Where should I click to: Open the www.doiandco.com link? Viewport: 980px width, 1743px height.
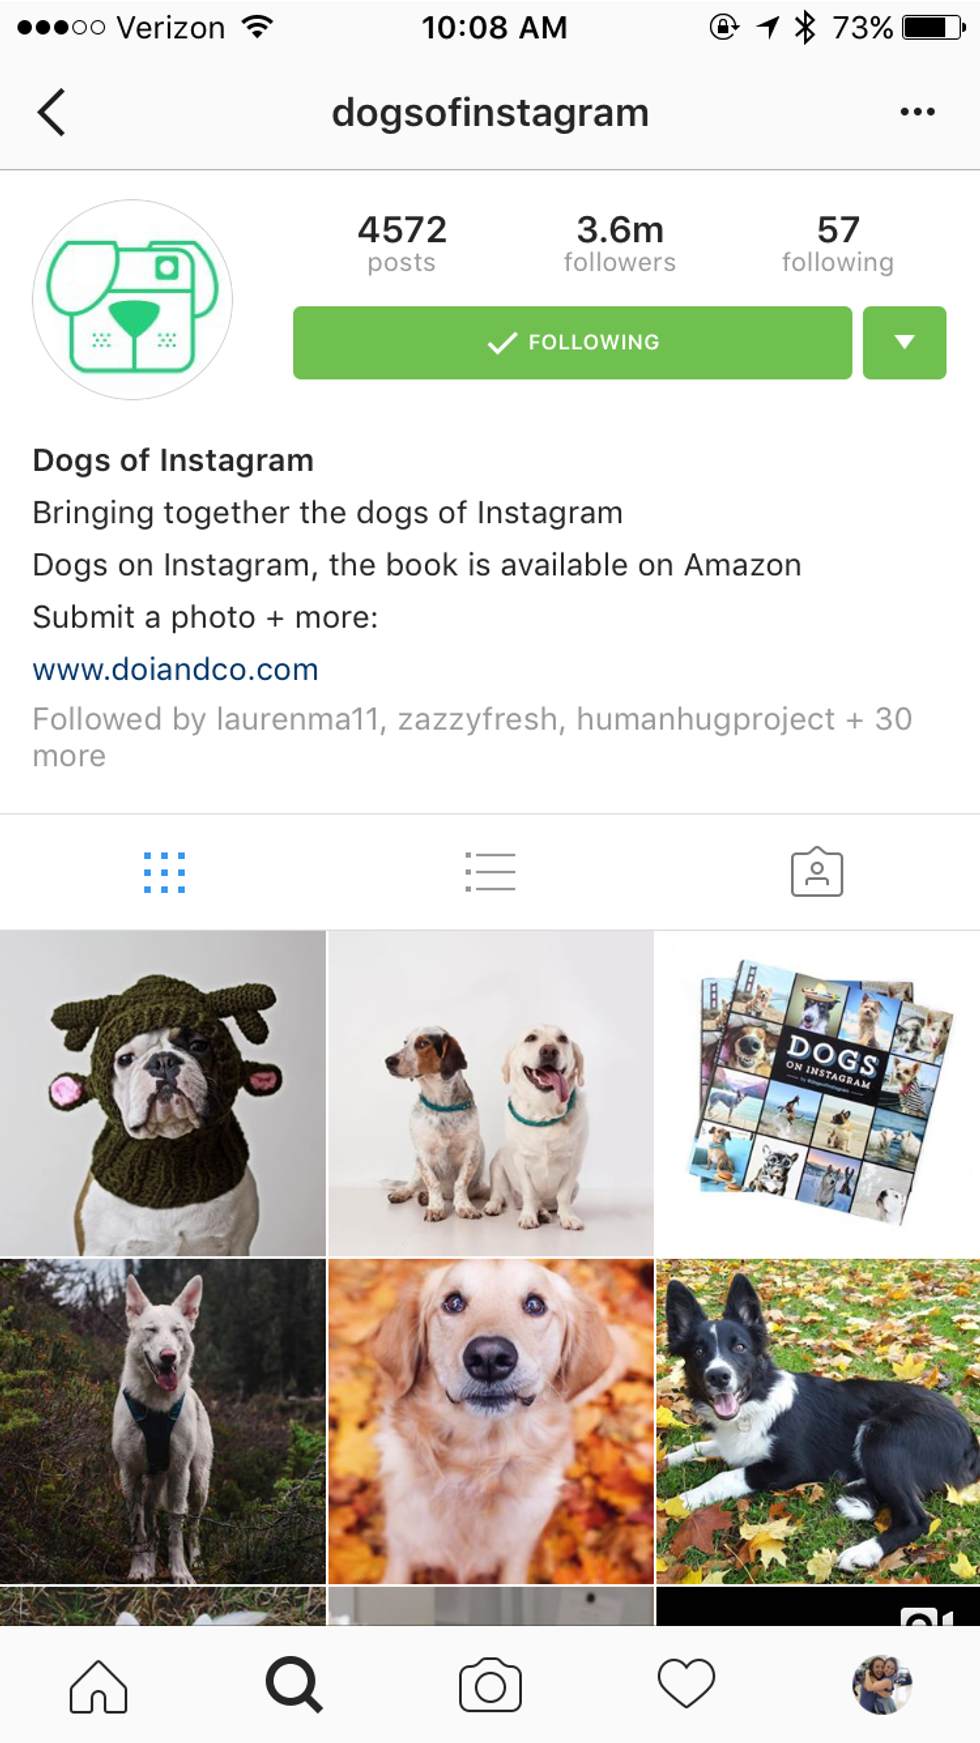pyautogui.click(x=175, y=669)
